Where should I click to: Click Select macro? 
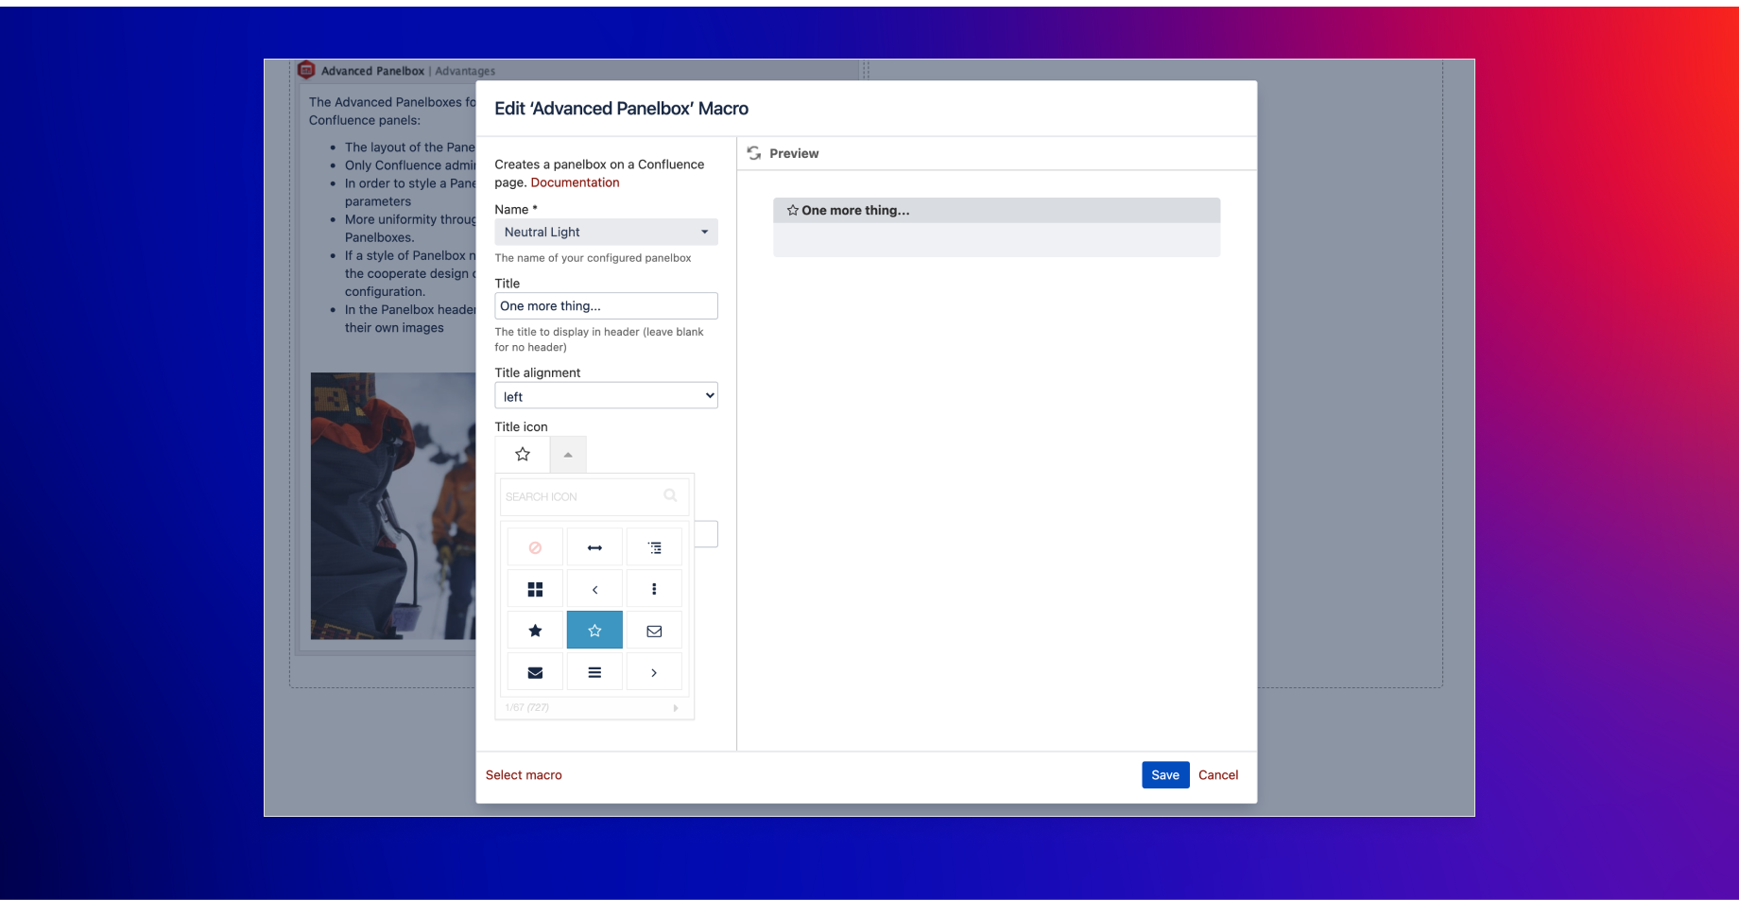tap(523, 774)
